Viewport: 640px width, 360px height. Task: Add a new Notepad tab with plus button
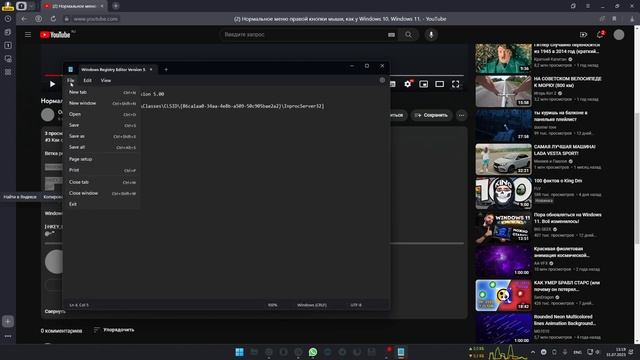(166, 69)
